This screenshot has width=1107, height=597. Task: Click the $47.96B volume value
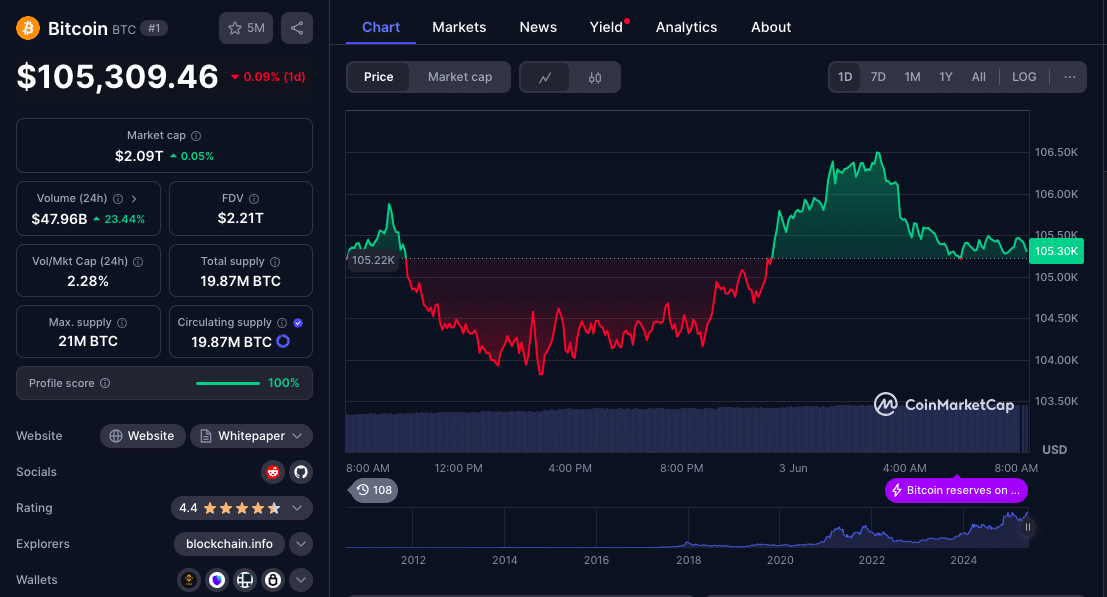tap(59, 219)
